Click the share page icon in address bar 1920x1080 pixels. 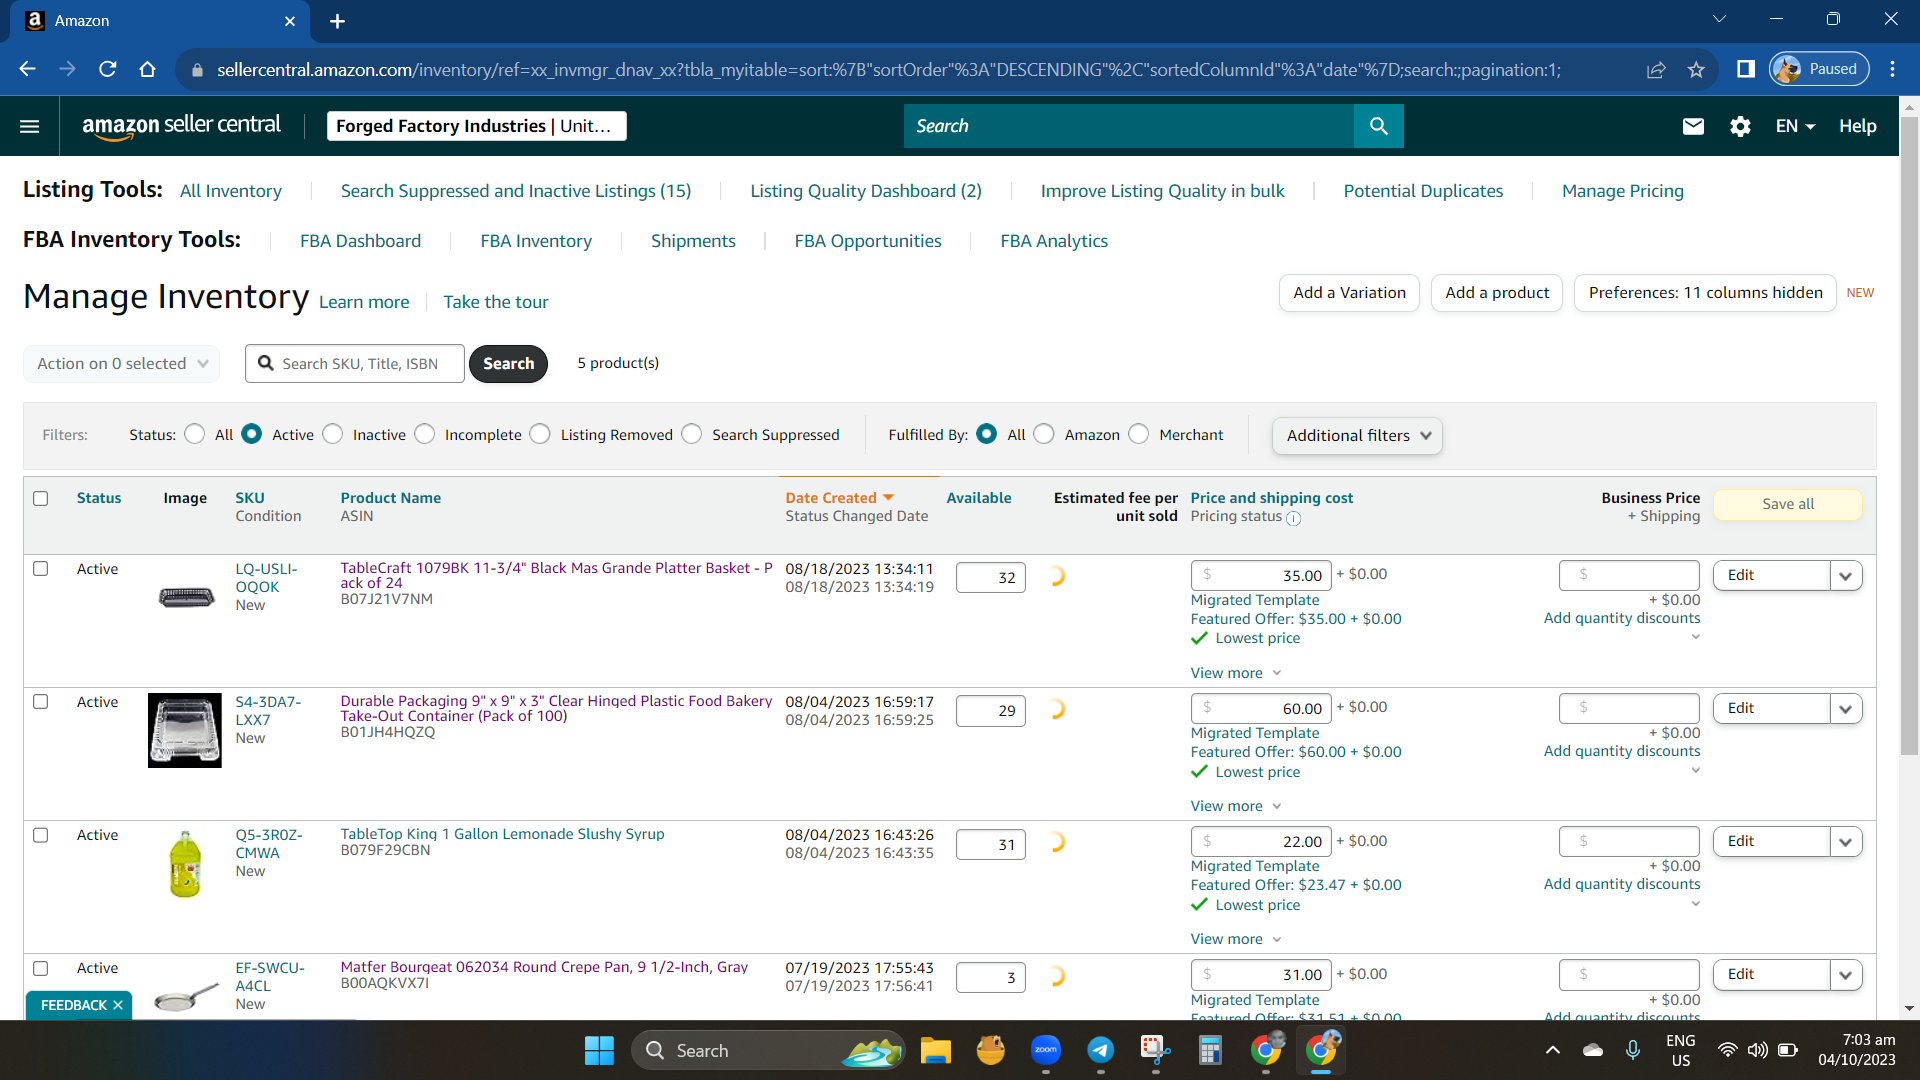coord(1656,69)
